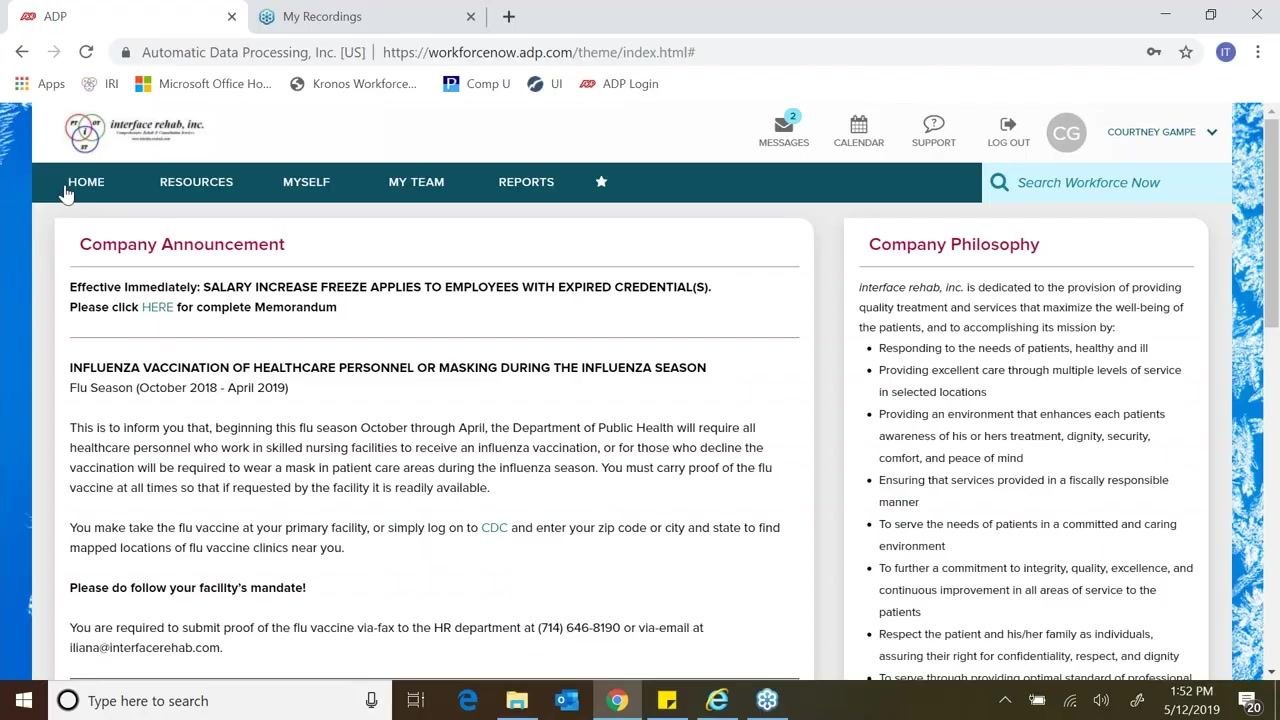Image resolution: width=1280 pixels, height=720 pixels.
Task: Click the saved password key icon
Action: [x=1154, y=52]
